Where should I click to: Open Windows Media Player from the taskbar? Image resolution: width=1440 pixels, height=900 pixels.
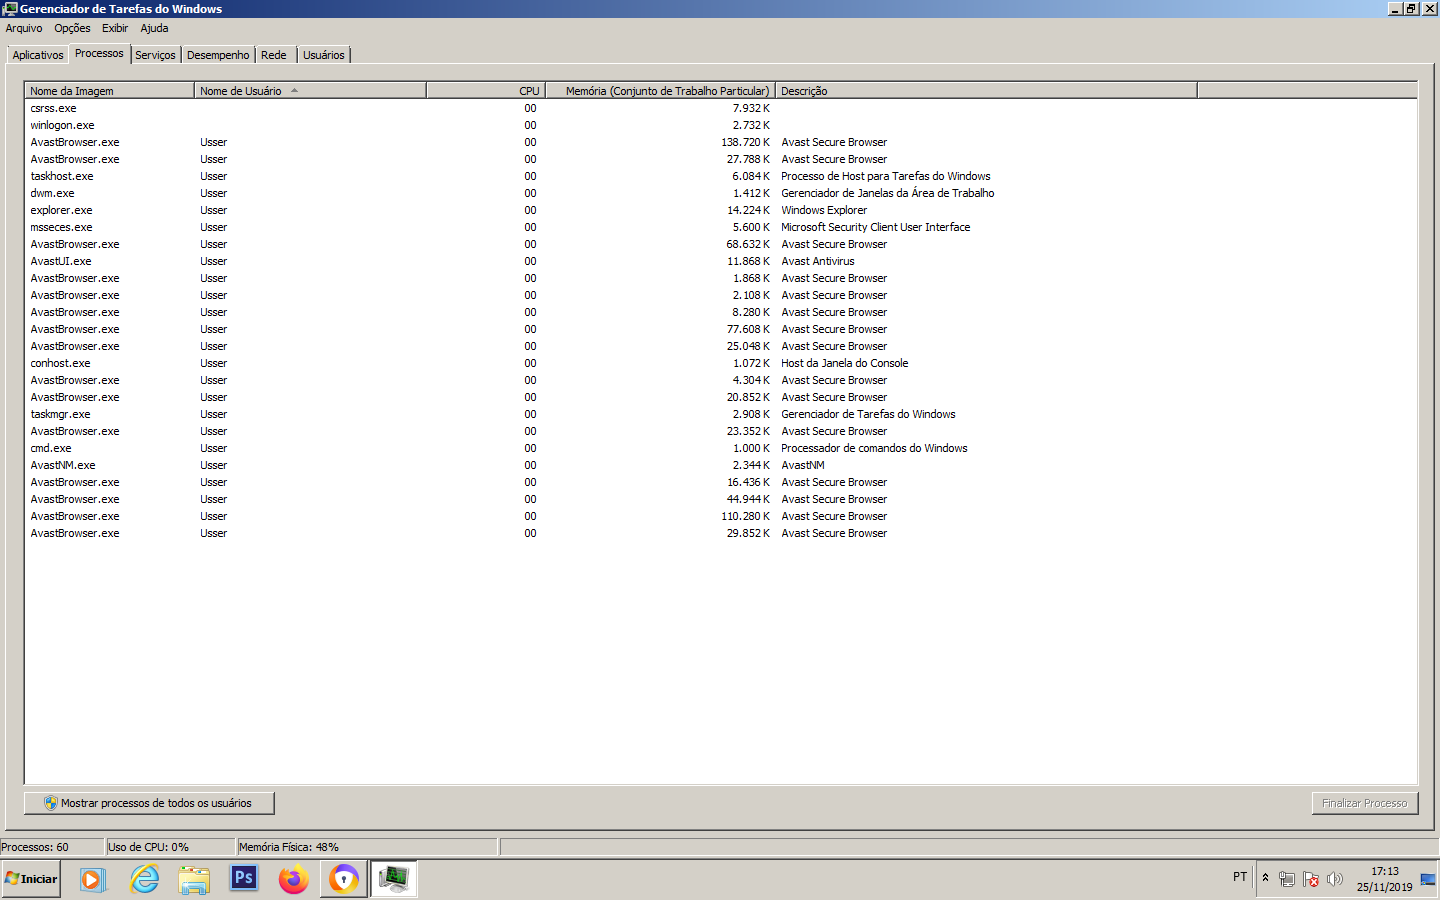[x=93, y=879]
